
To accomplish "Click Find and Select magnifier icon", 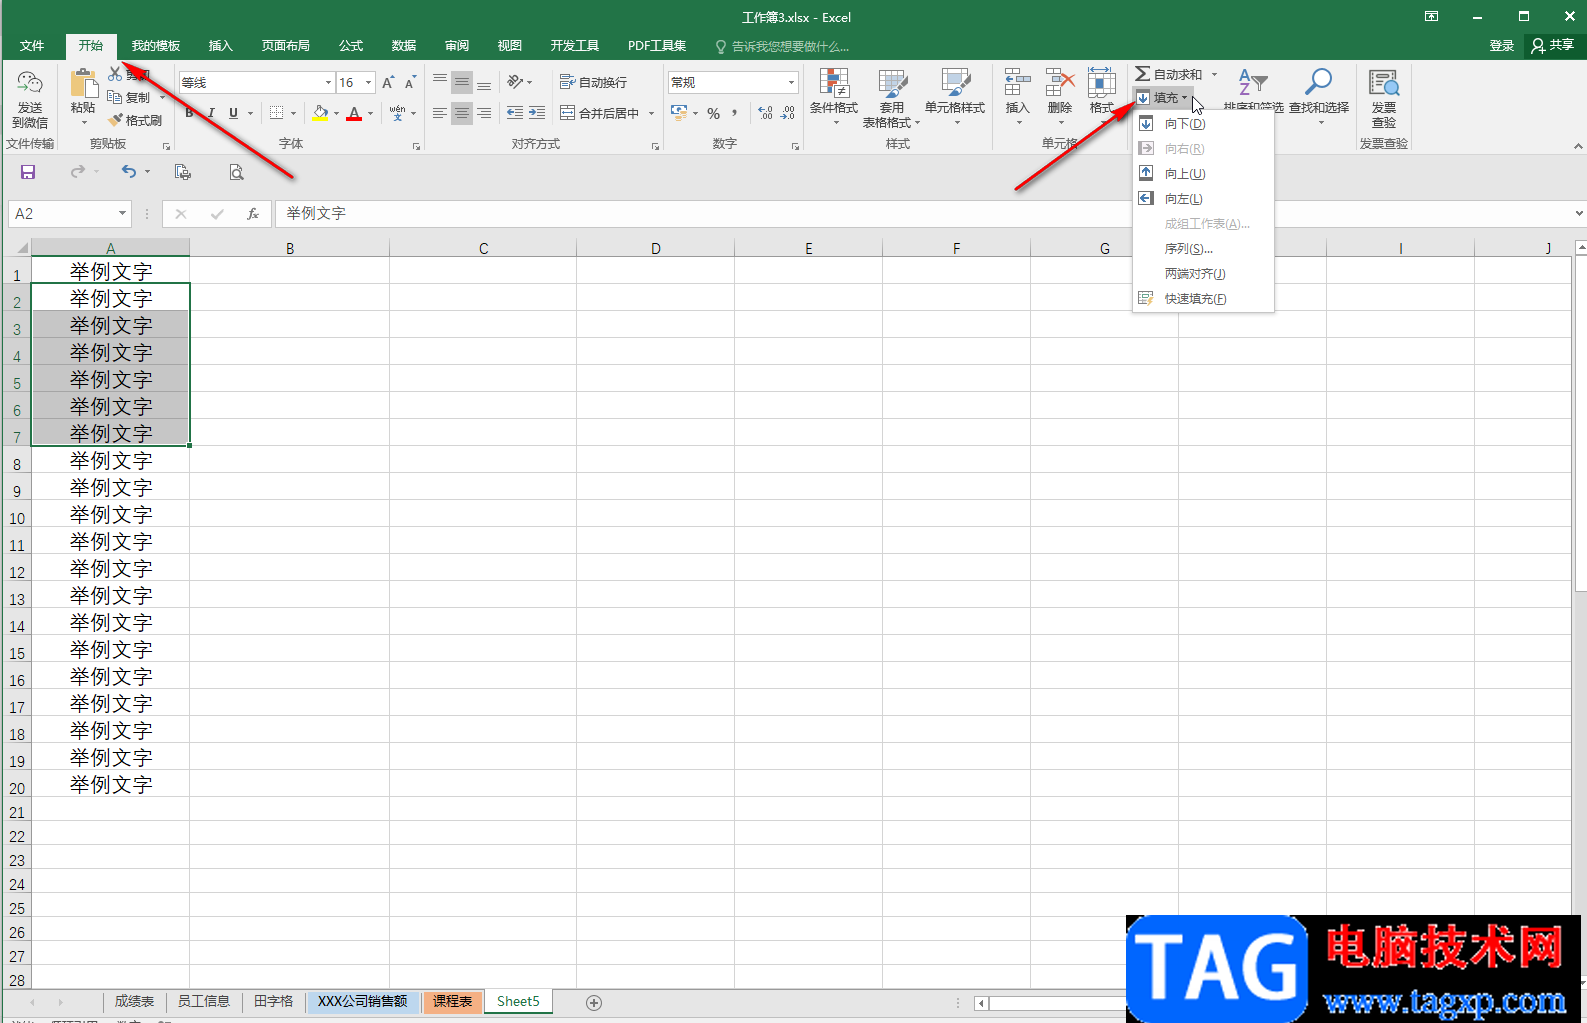I will 1319,82.
